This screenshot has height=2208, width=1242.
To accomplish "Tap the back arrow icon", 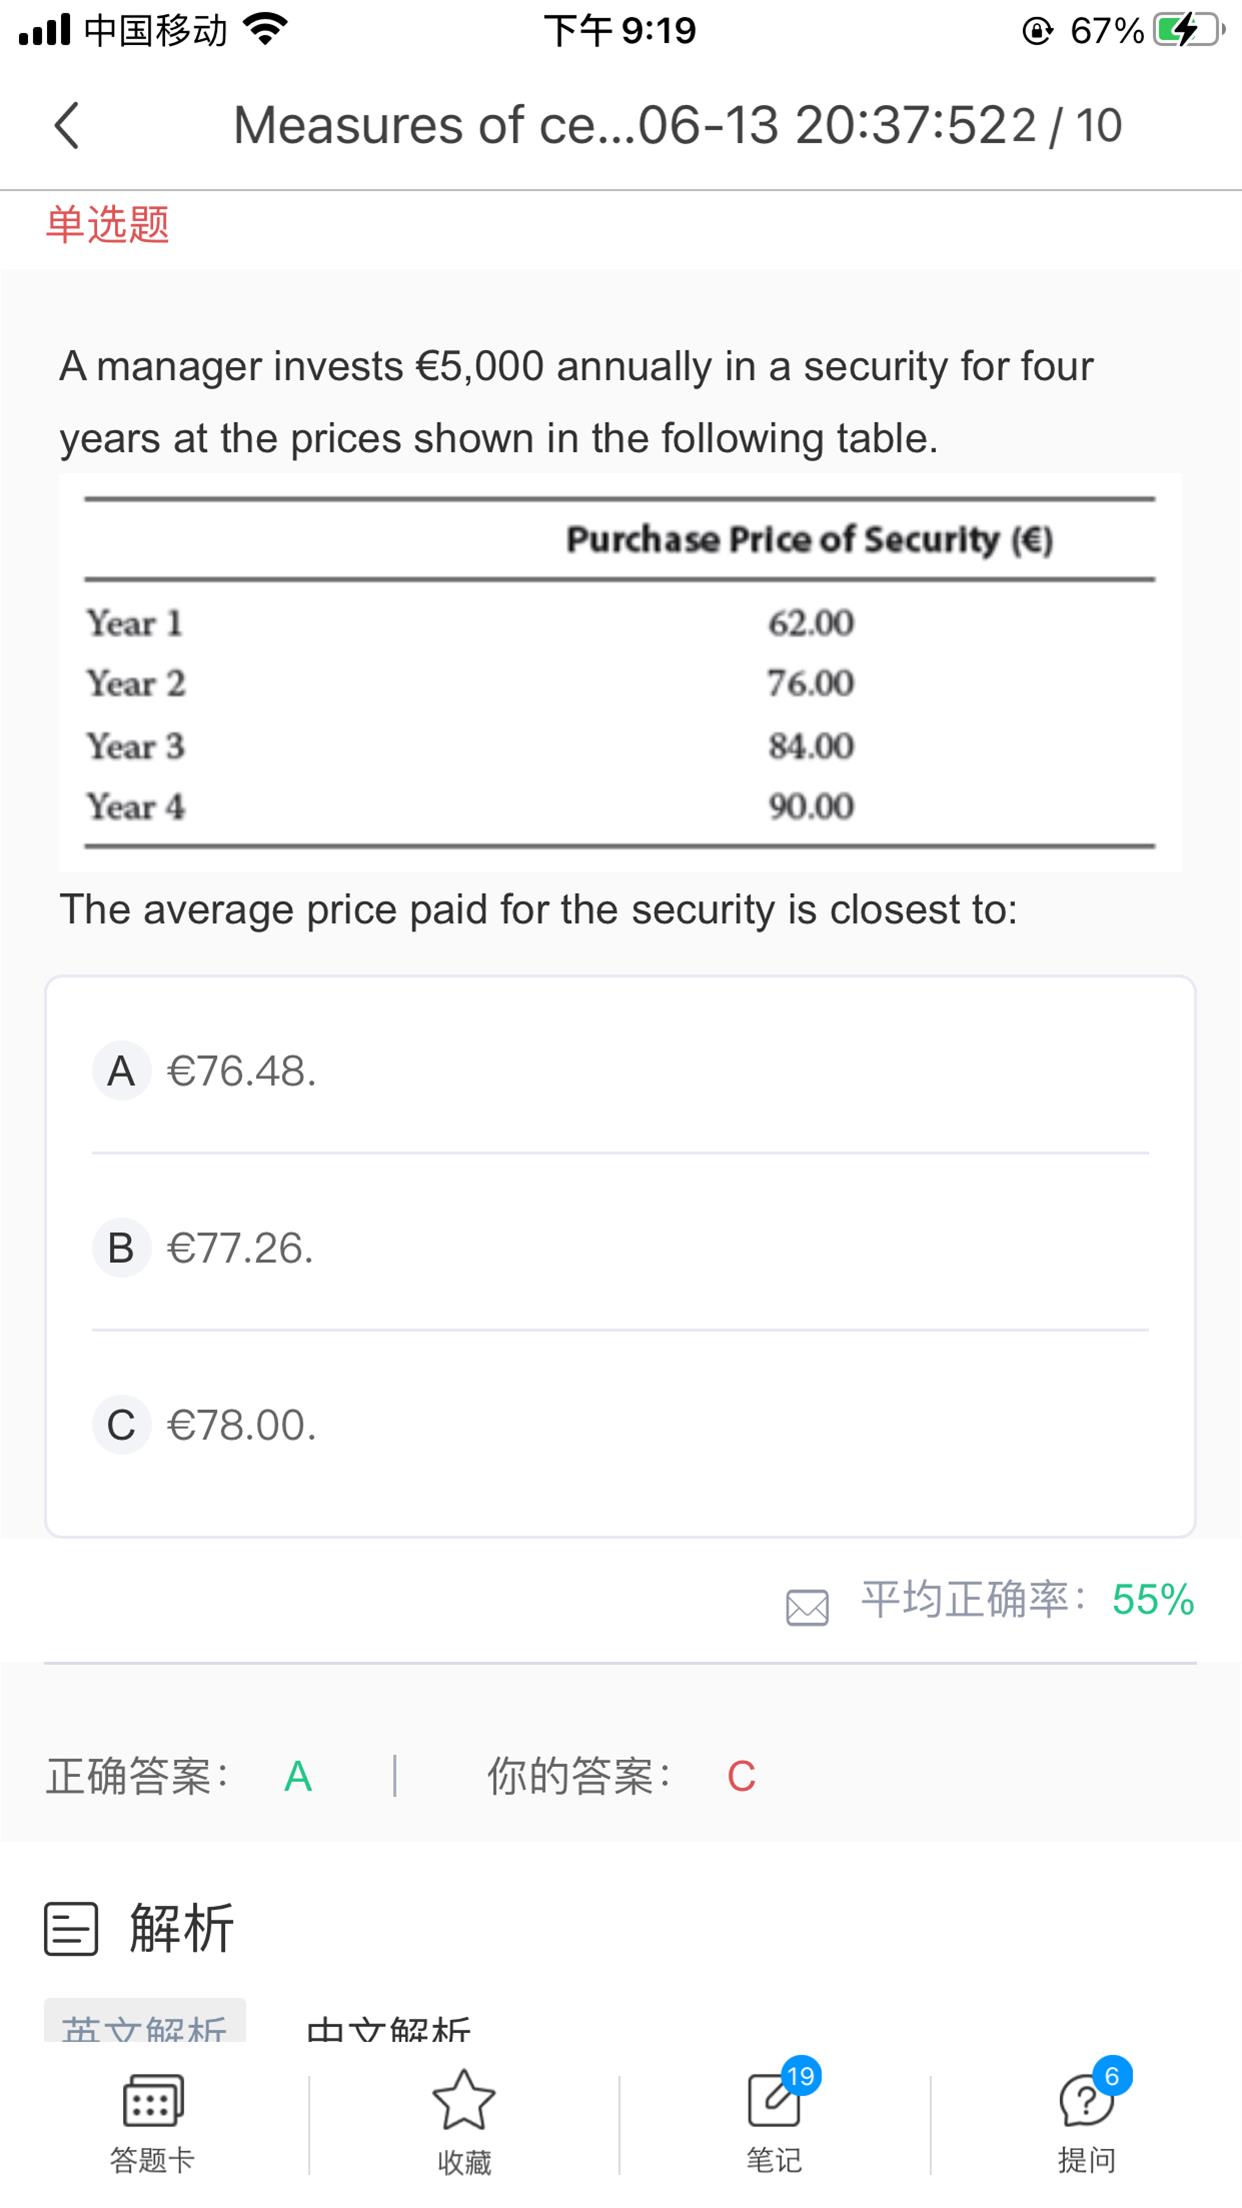I will (x=67, y=126).
